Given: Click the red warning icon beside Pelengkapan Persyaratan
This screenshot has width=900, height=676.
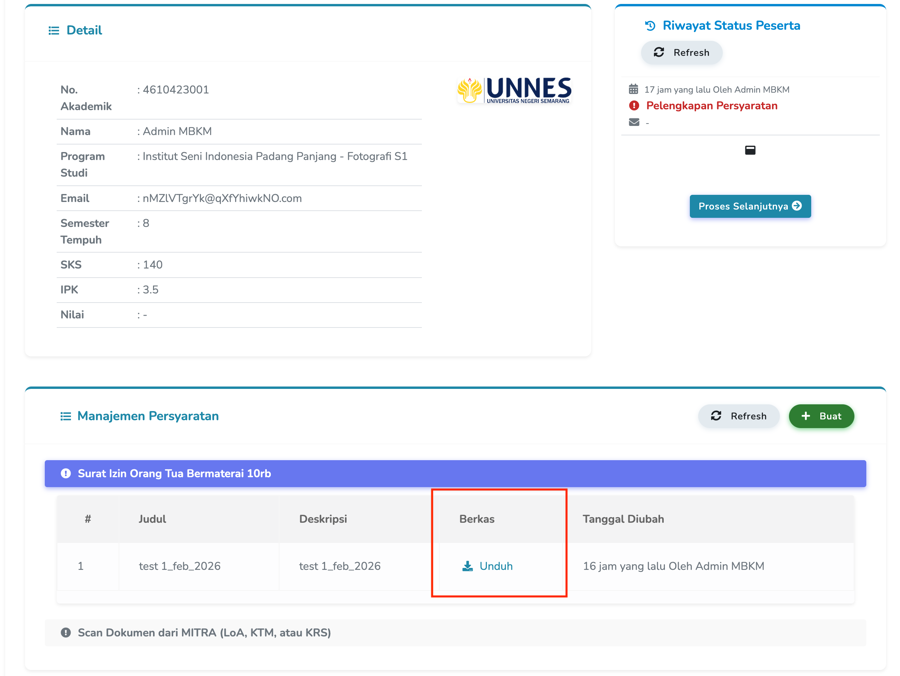Looking at the screenshot, I should click(x=634, y=106).
